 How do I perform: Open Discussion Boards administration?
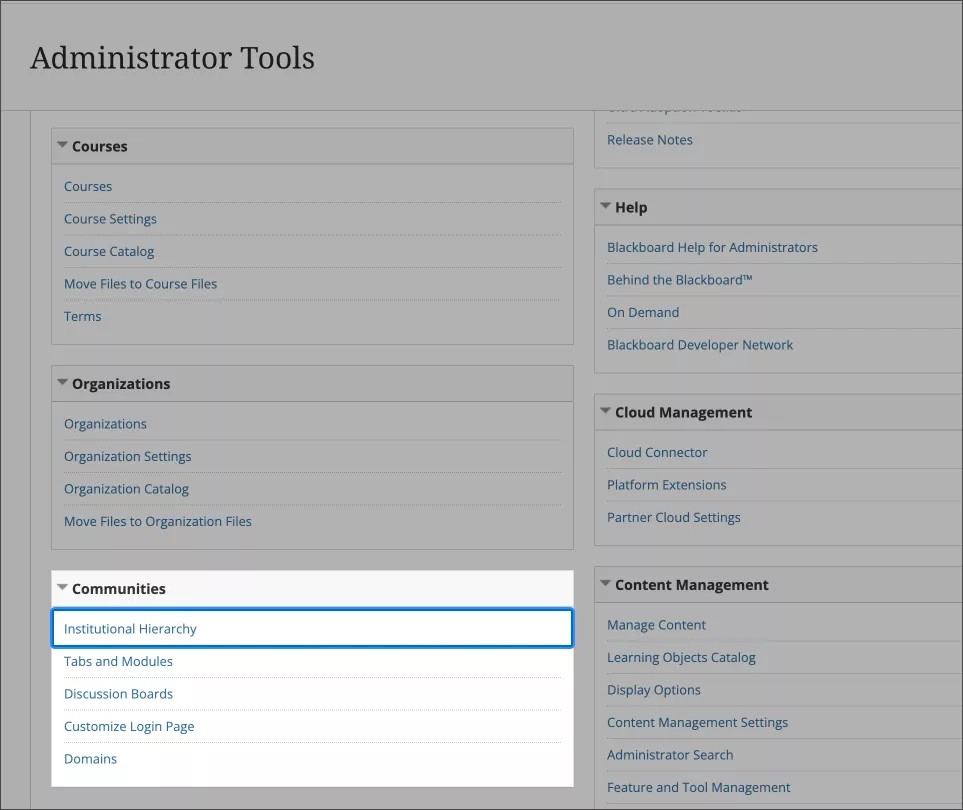pyautogui.click(x=118, y=693)
